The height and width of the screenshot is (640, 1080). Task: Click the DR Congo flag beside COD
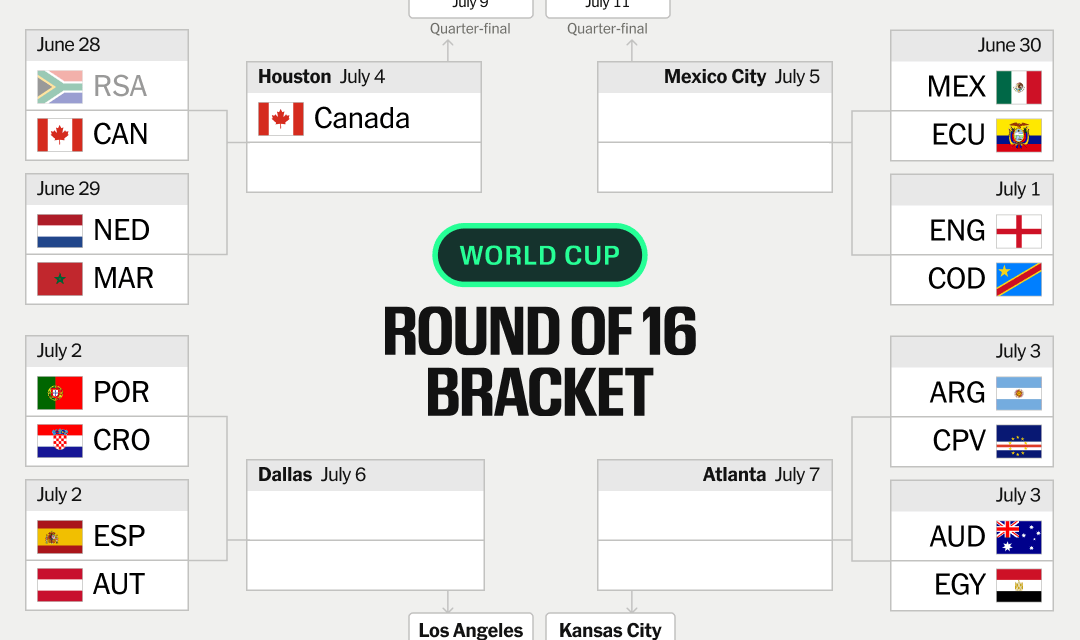point(1019,280)
